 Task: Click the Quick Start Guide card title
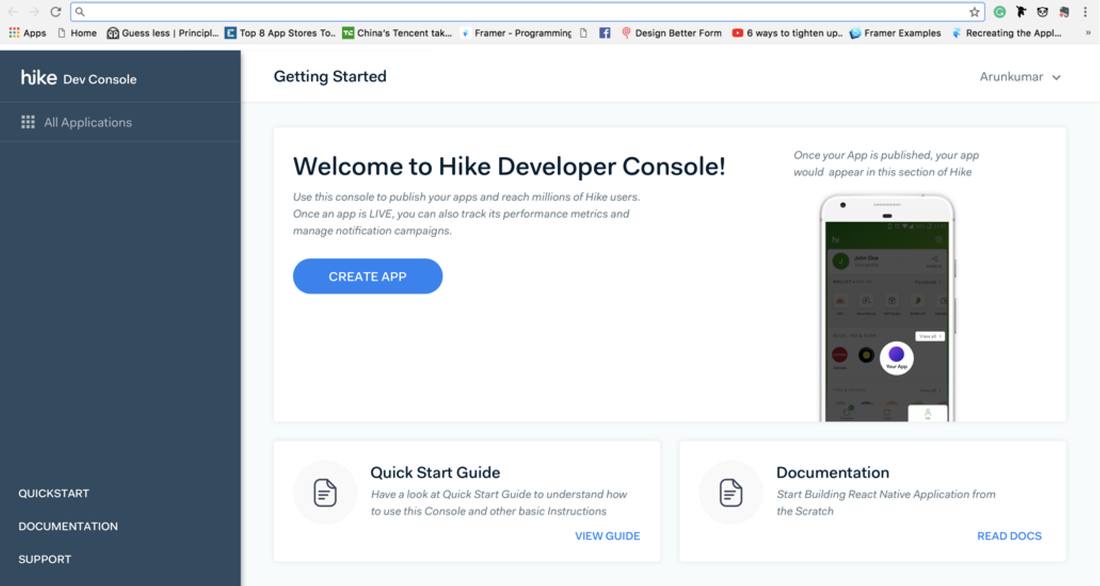(435, 473)
